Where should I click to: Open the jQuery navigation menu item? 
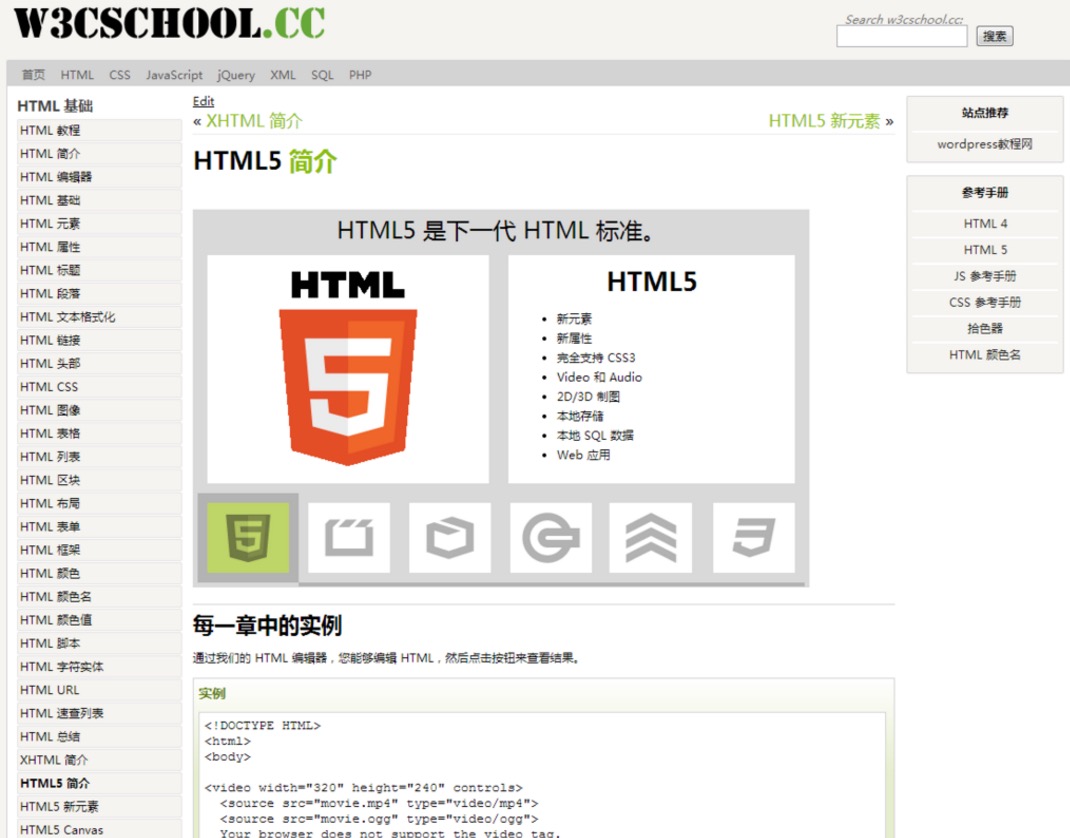236,75
